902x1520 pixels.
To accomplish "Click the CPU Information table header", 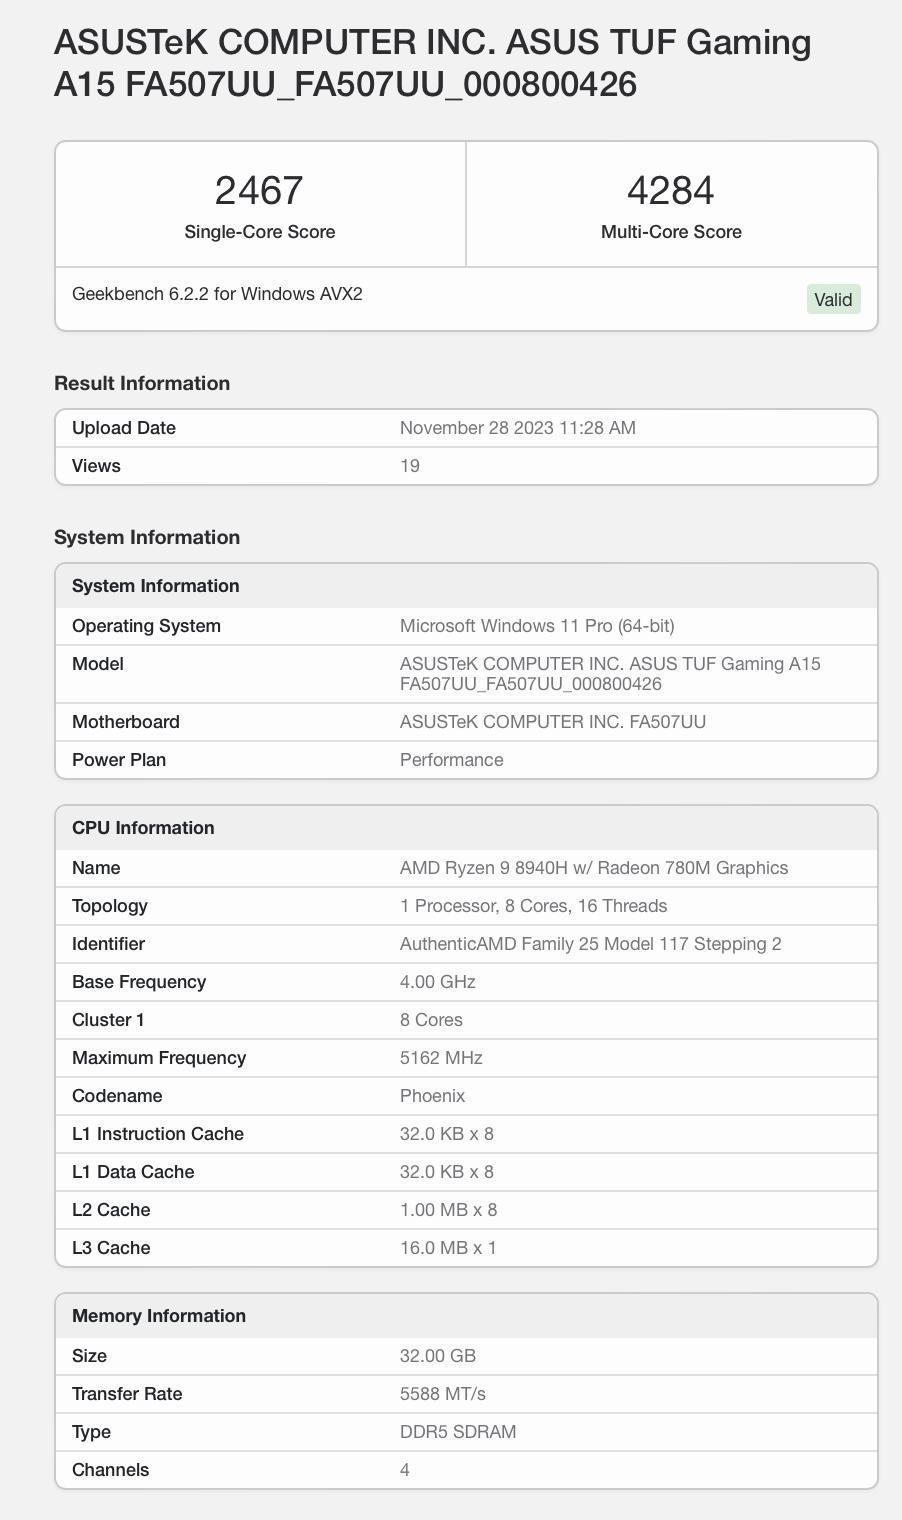I will (466, 828).
